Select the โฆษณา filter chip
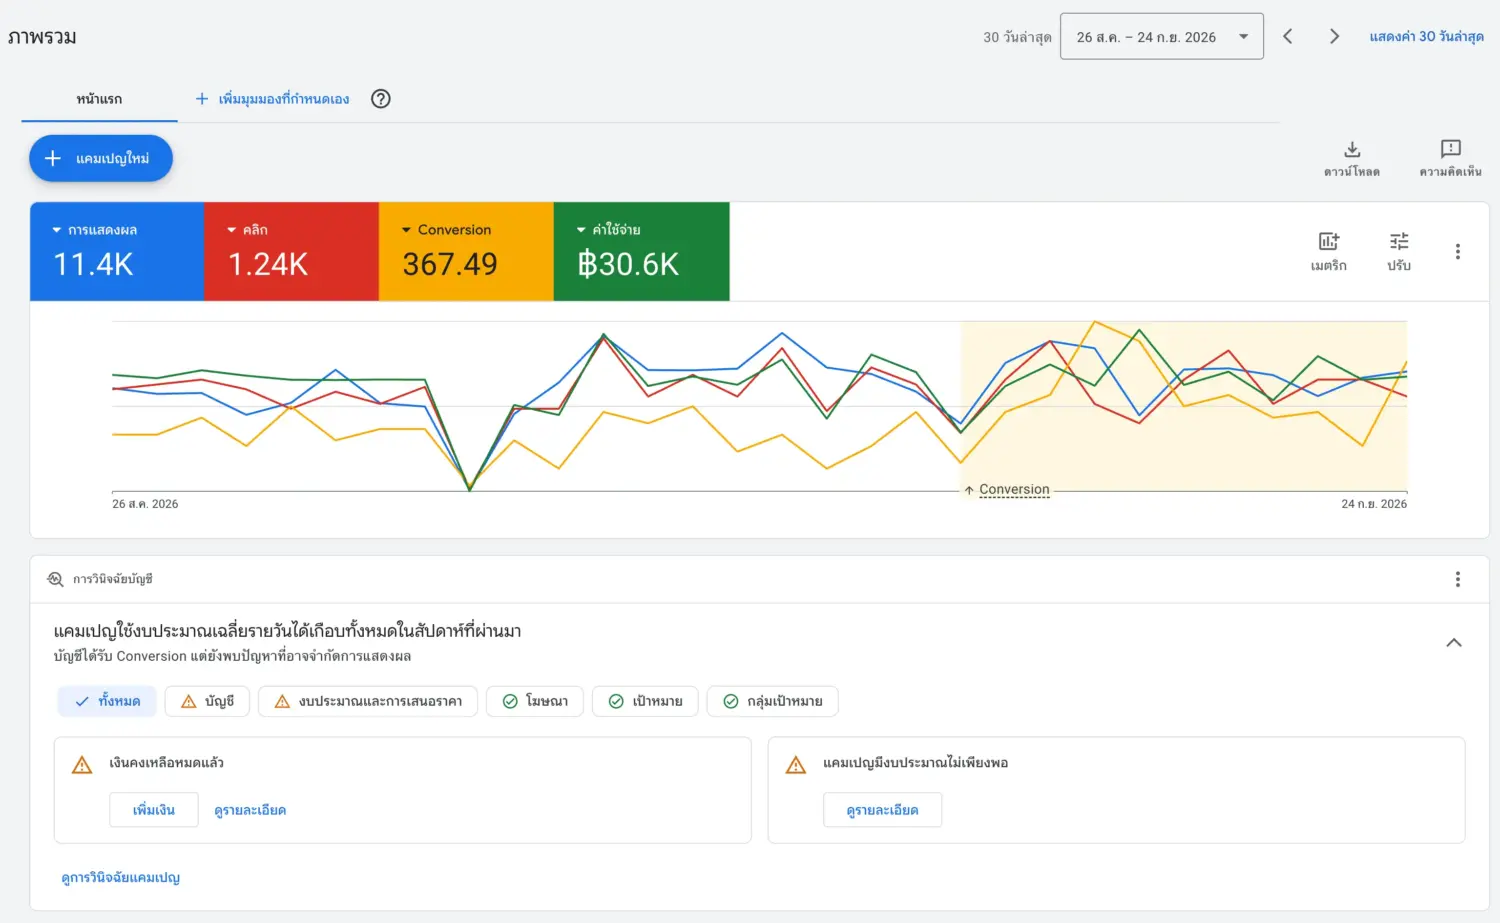 tap(535, 701)
